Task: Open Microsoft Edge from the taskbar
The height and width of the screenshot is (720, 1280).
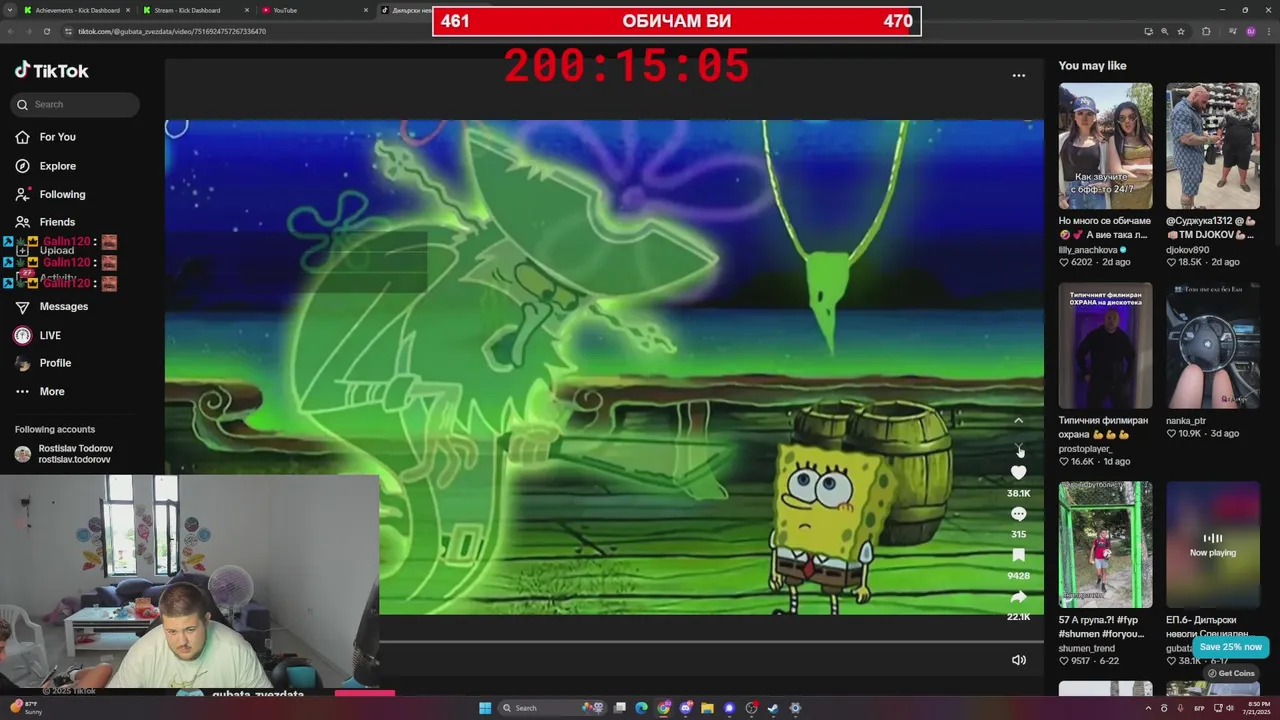Action: (x=641, y=708)
